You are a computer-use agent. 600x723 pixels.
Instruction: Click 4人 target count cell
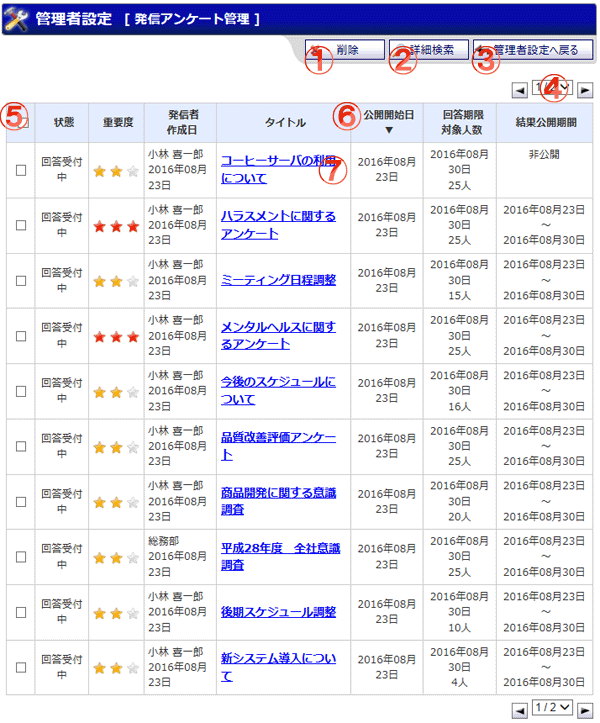[x=459, y=682]
